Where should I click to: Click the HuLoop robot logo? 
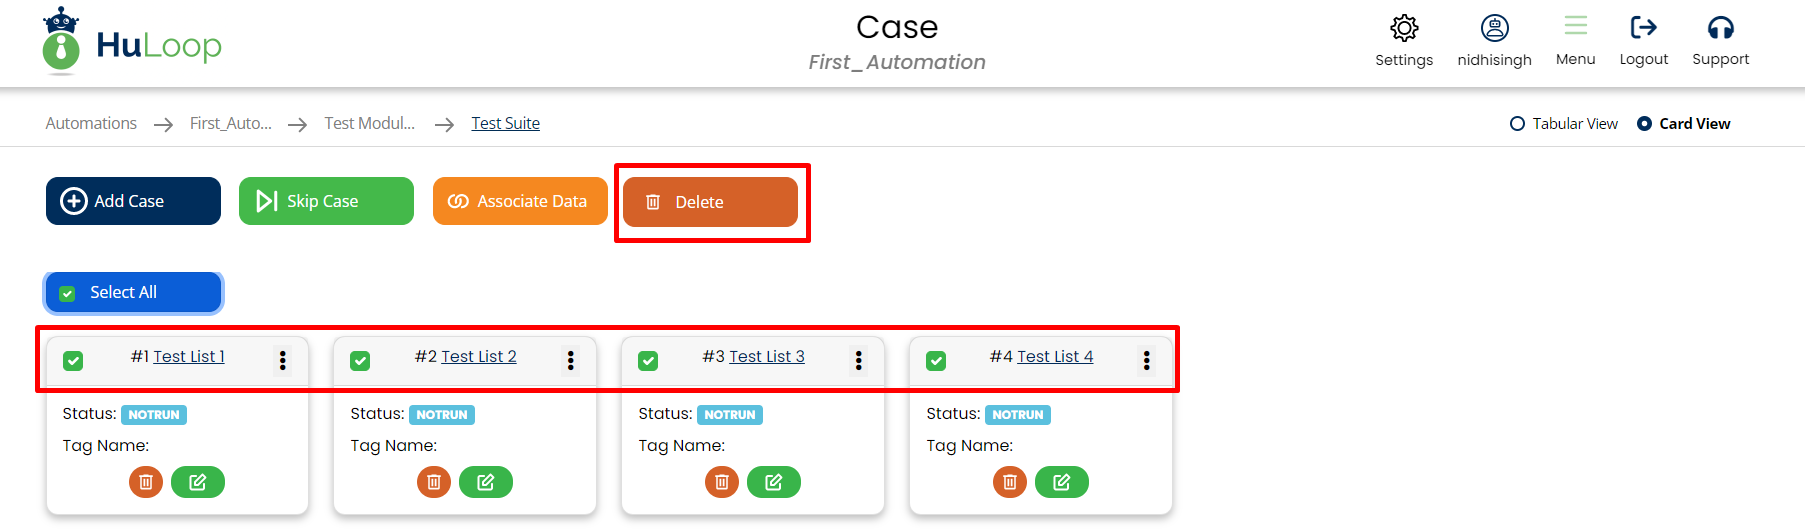(x=61, y=42)
